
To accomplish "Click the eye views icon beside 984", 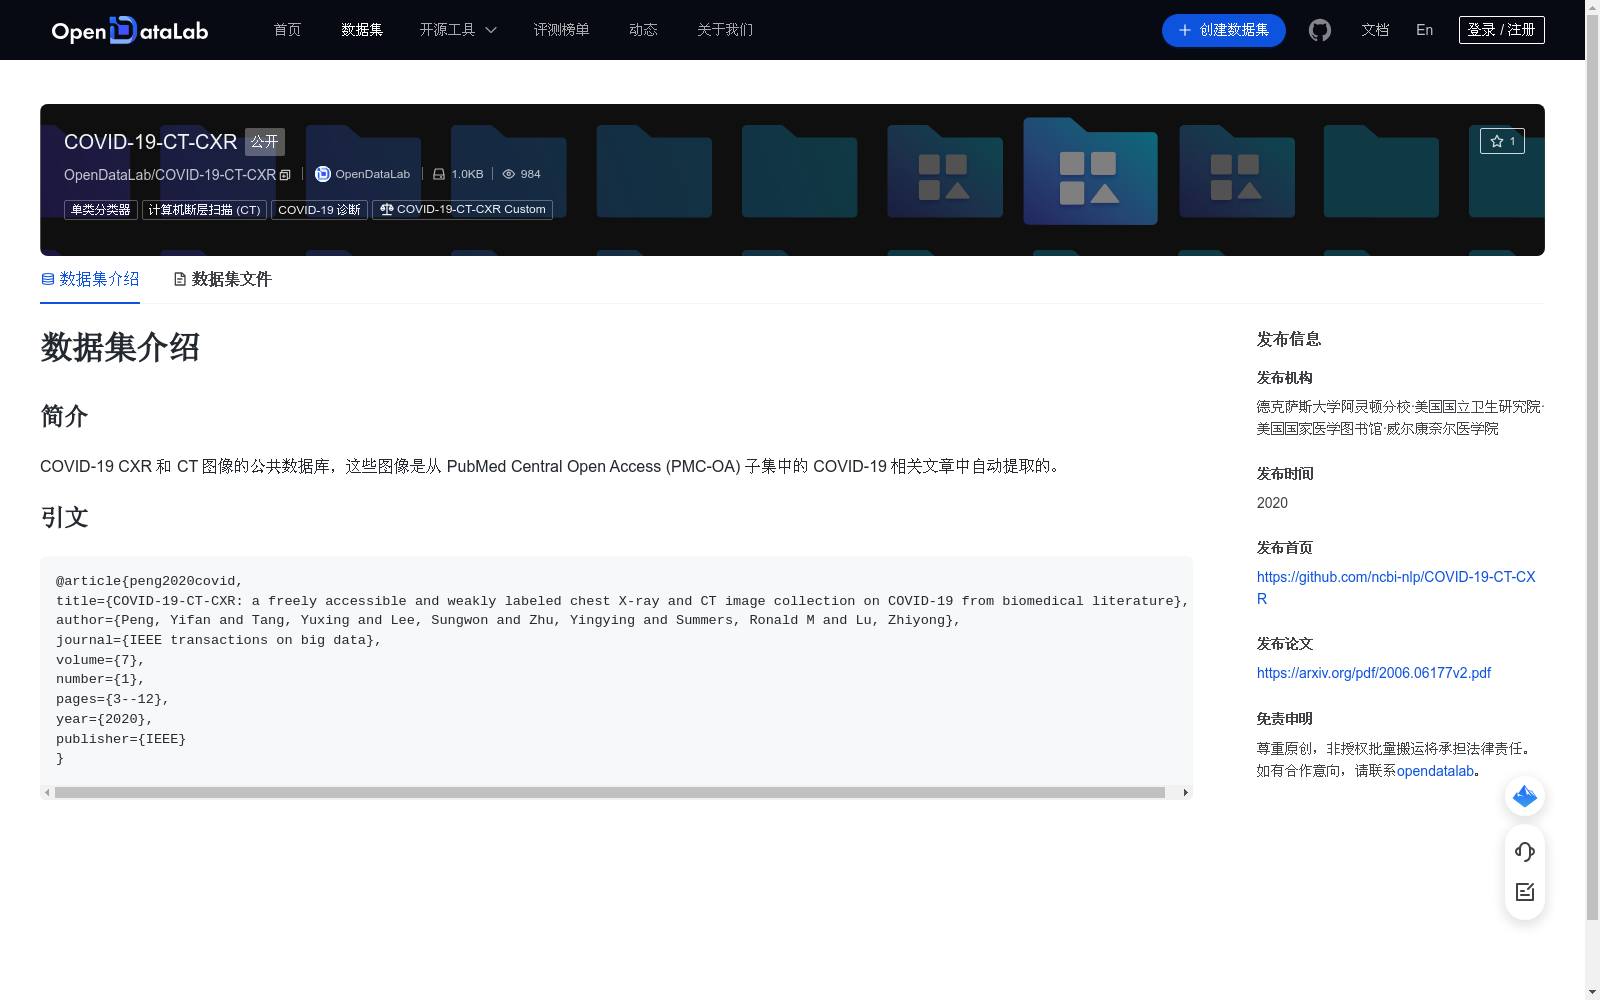I will tap(509, 174).
